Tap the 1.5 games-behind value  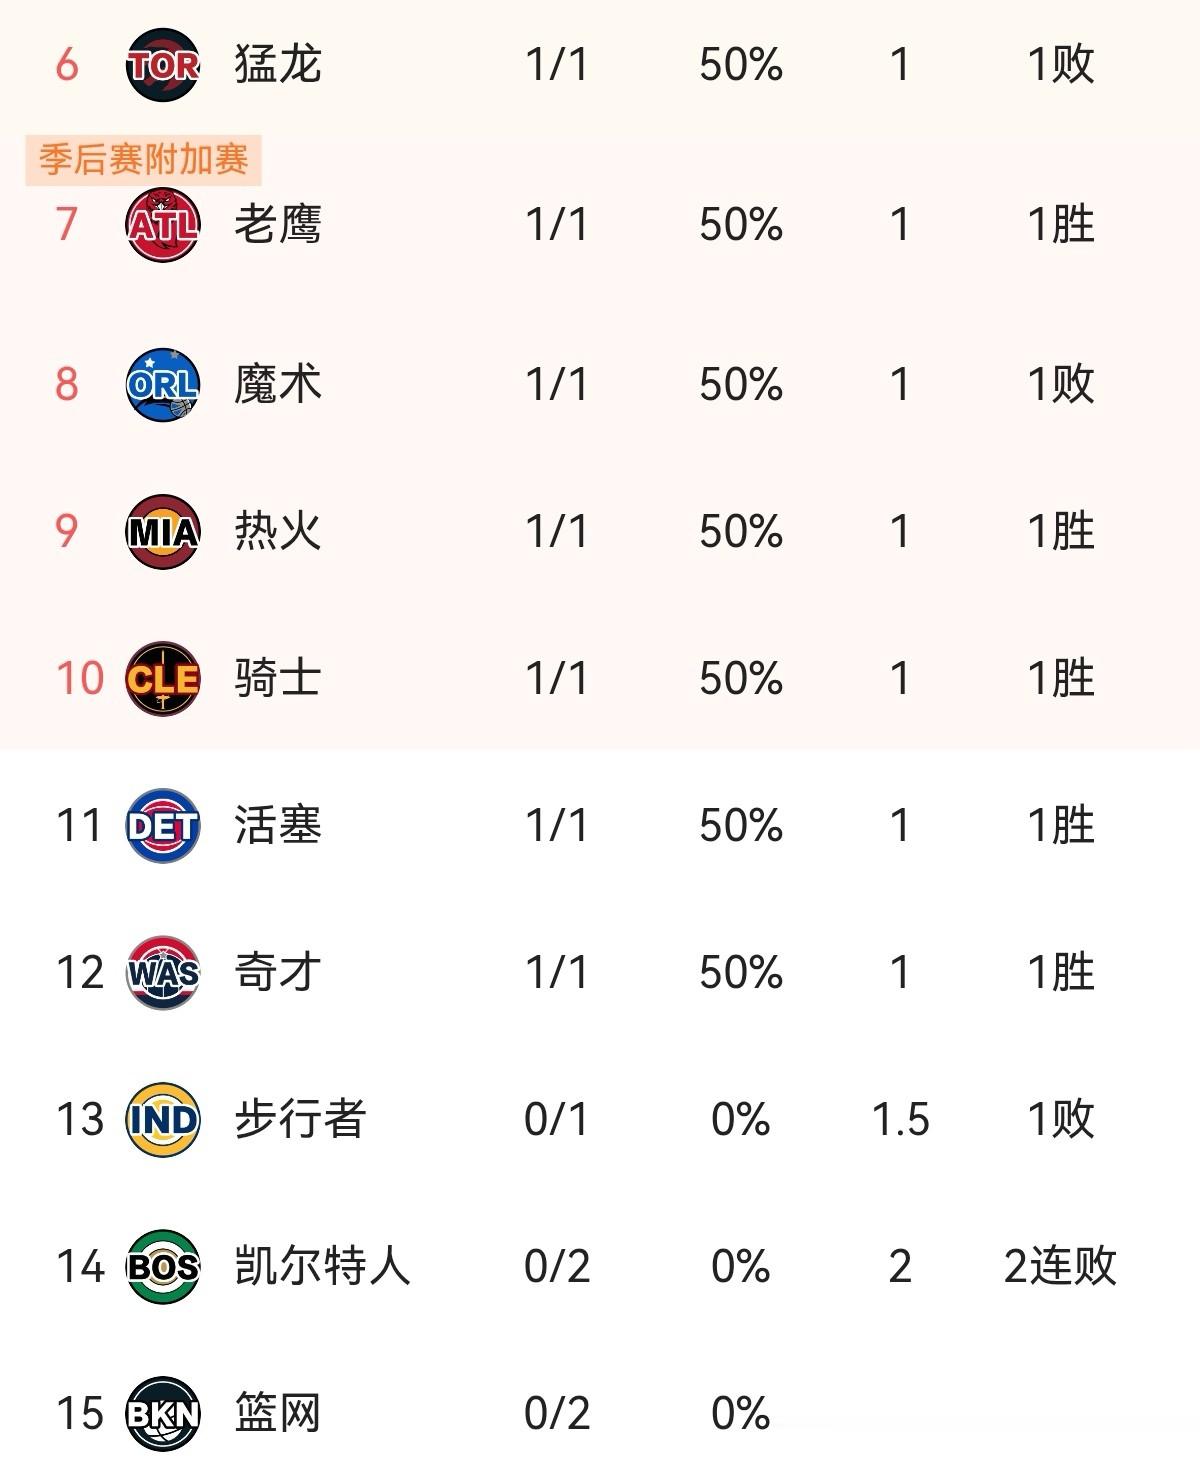tap(900, 1119)
